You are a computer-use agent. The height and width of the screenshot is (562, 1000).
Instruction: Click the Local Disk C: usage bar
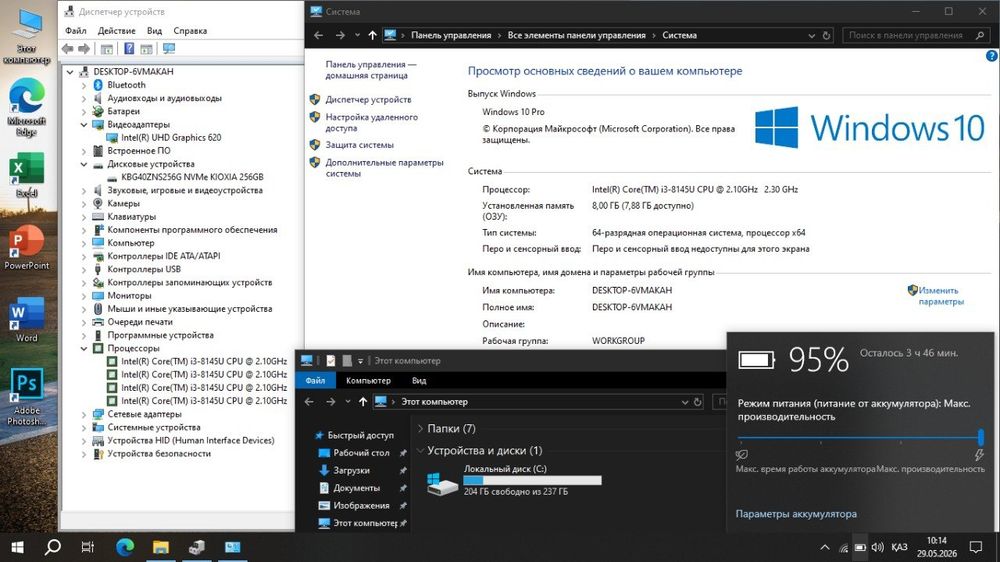click(533, 480)
